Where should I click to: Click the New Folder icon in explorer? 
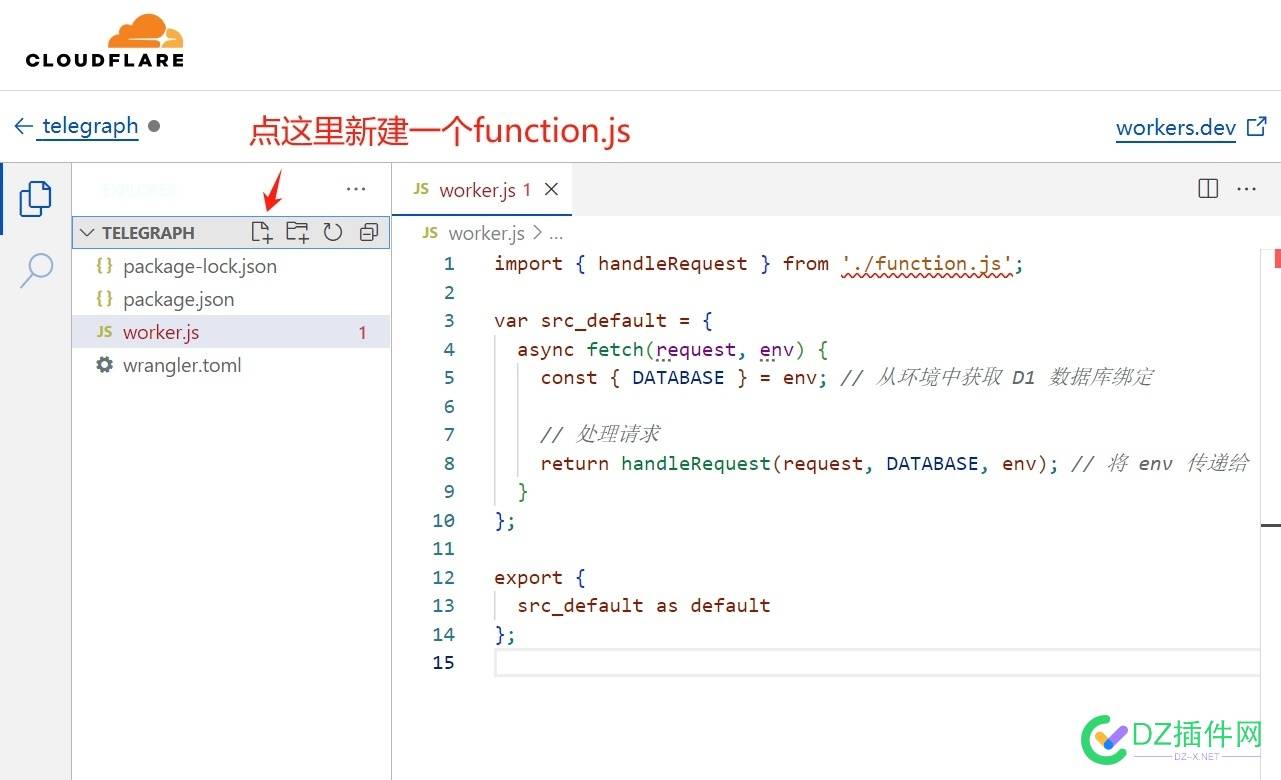pos(297,232)
